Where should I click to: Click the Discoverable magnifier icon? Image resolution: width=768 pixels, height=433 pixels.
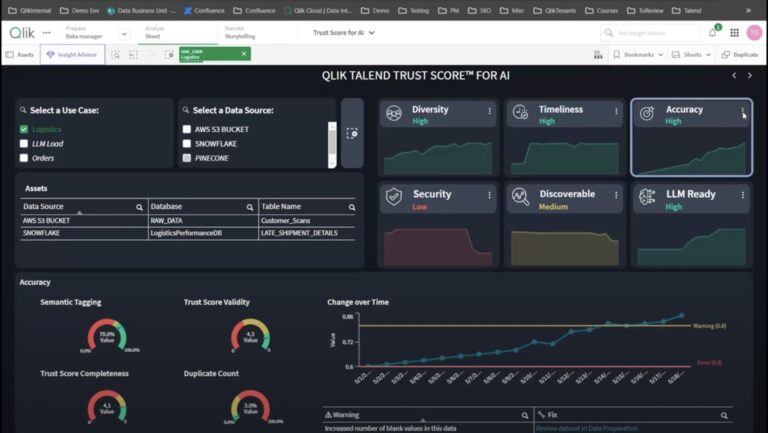click(520, 197)
